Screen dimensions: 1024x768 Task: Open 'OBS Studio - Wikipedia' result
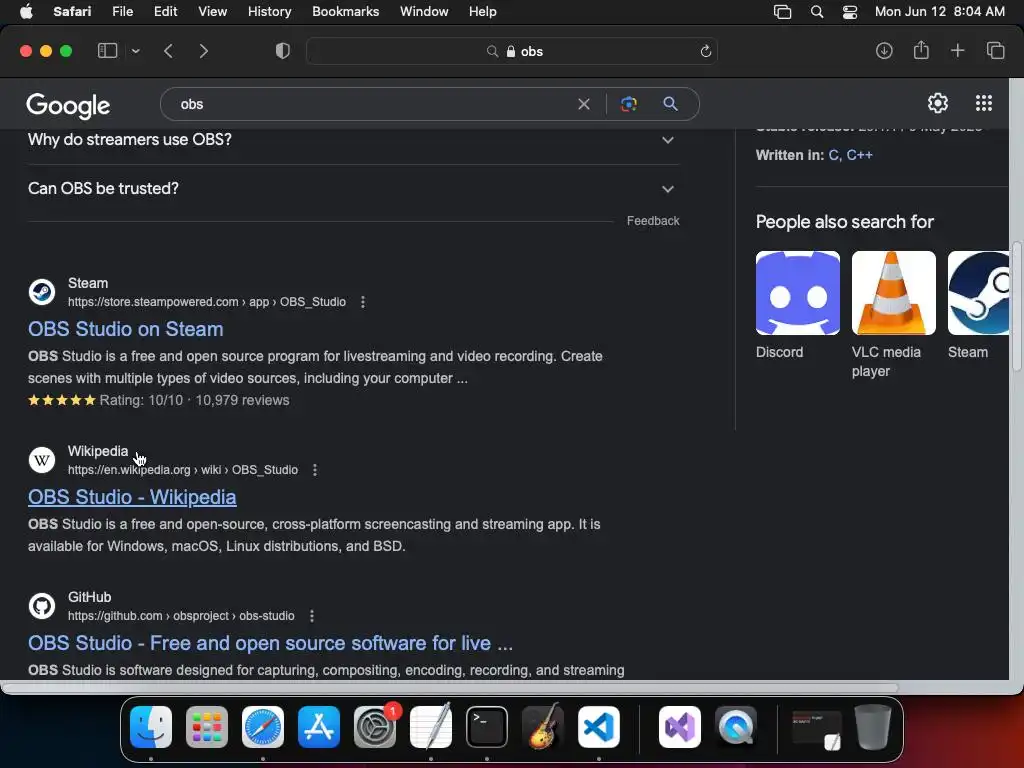tap(132, 497)
